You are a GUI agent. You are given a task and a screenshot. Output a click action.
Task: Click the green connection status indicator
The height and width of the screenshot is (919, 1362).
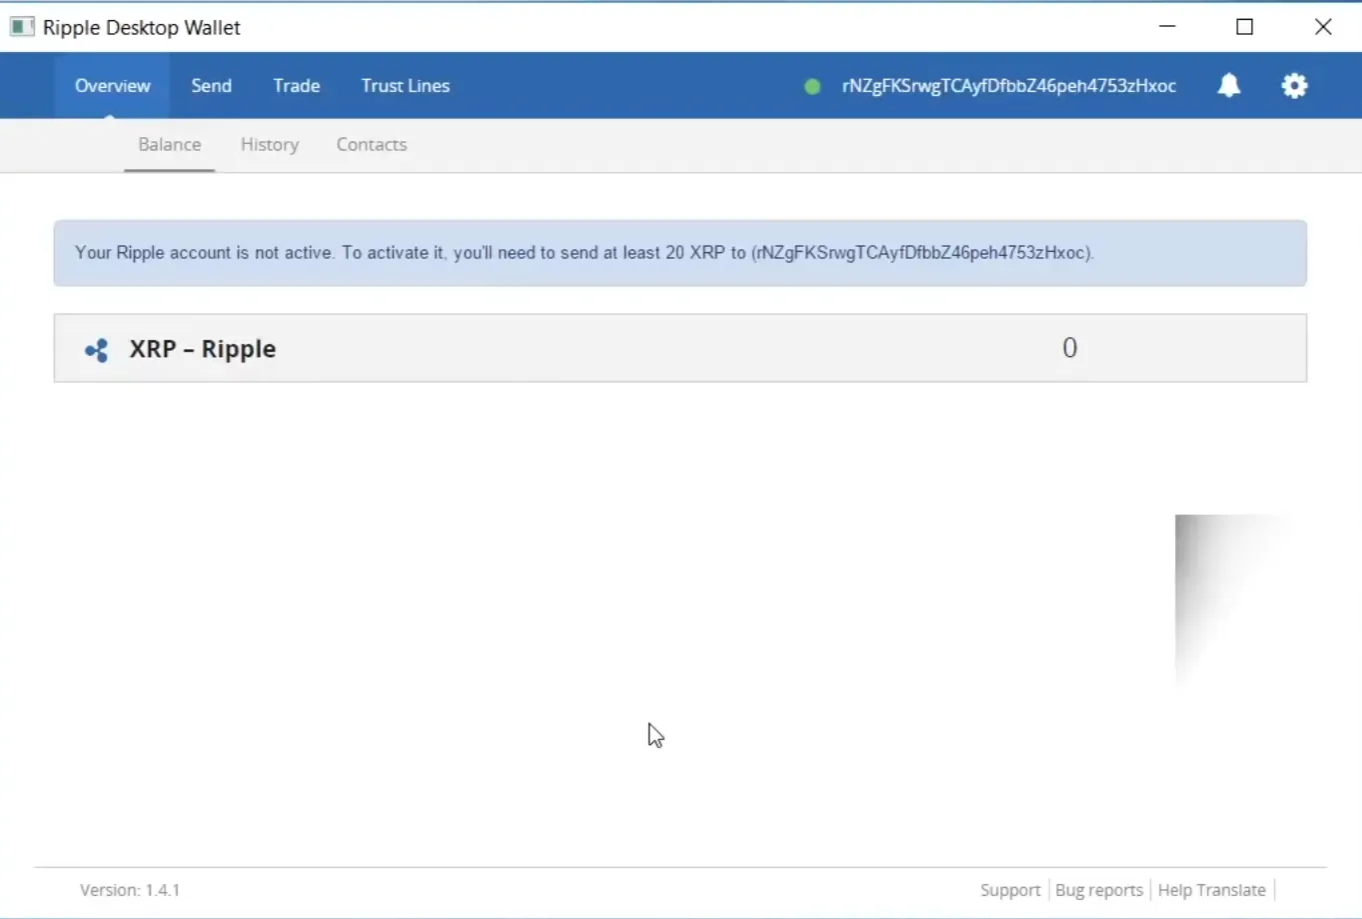pyautogui.click(x=812, y=87)
